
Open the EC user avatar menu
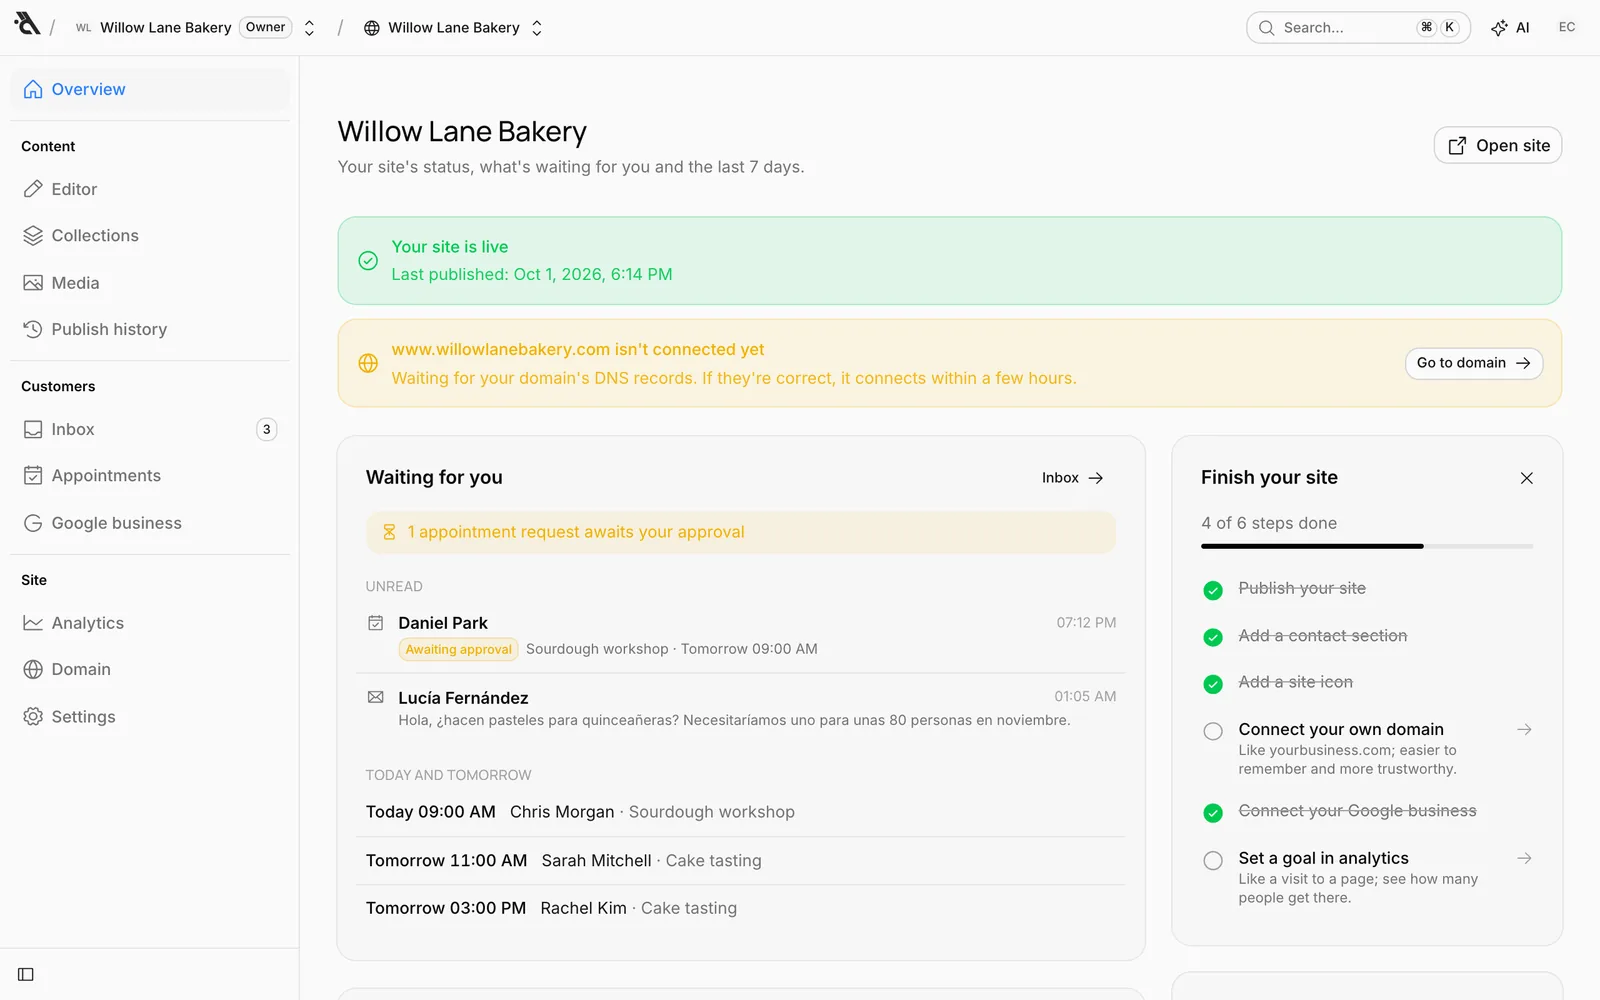tap(1567, 27)
